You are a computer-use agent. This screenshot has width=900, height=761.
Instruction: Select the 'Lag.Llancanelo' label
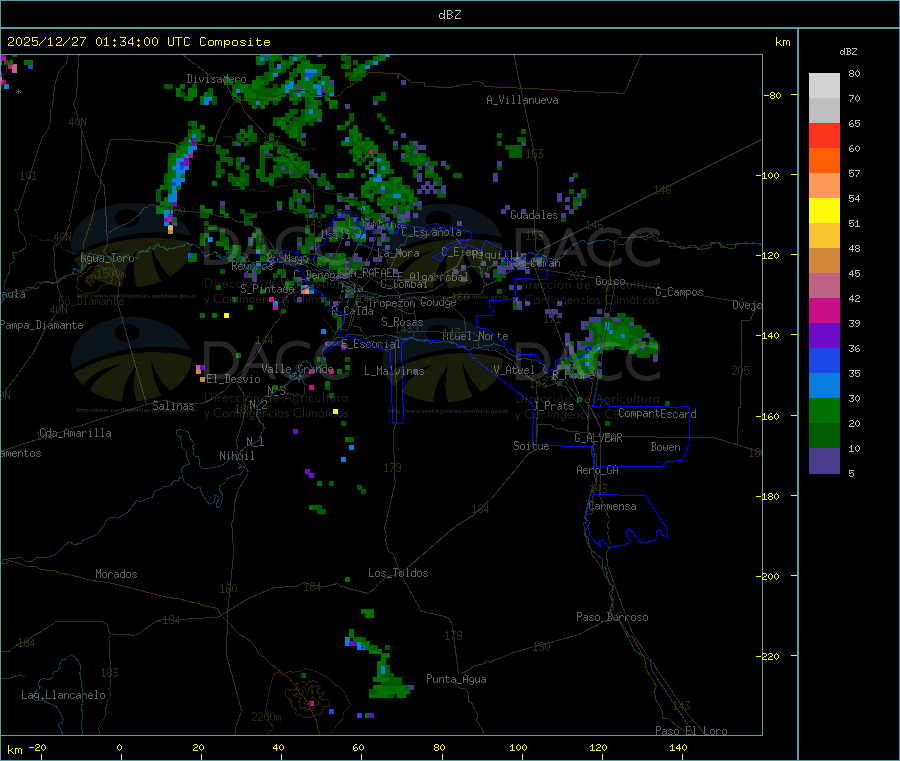click(x=64, y=695)
